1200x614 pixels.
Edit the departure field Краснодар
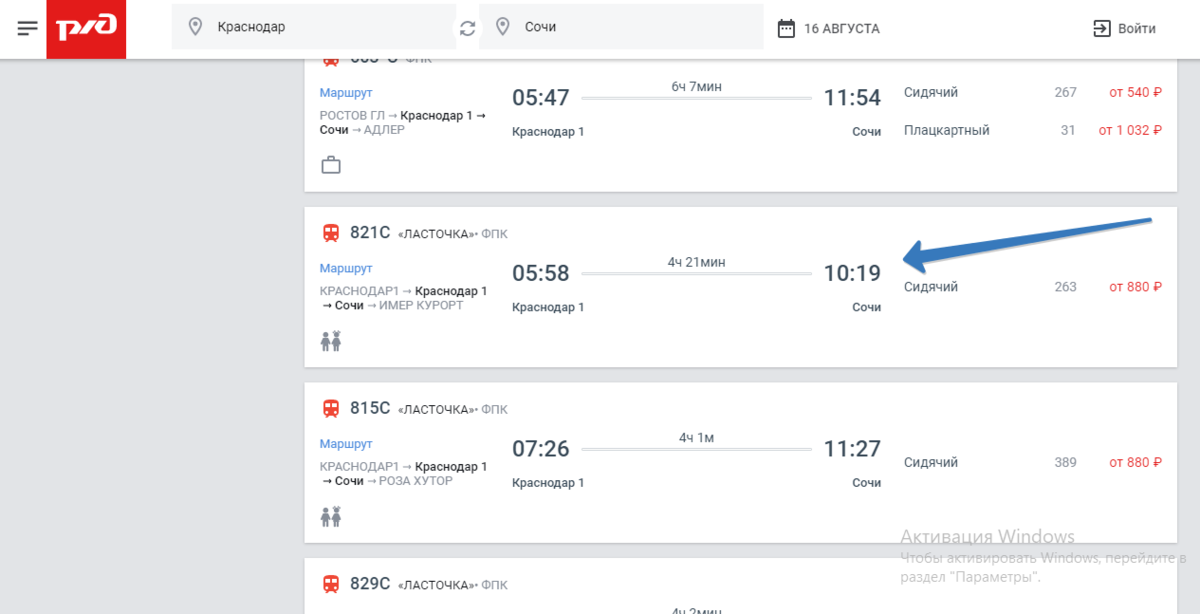[320, 27]
